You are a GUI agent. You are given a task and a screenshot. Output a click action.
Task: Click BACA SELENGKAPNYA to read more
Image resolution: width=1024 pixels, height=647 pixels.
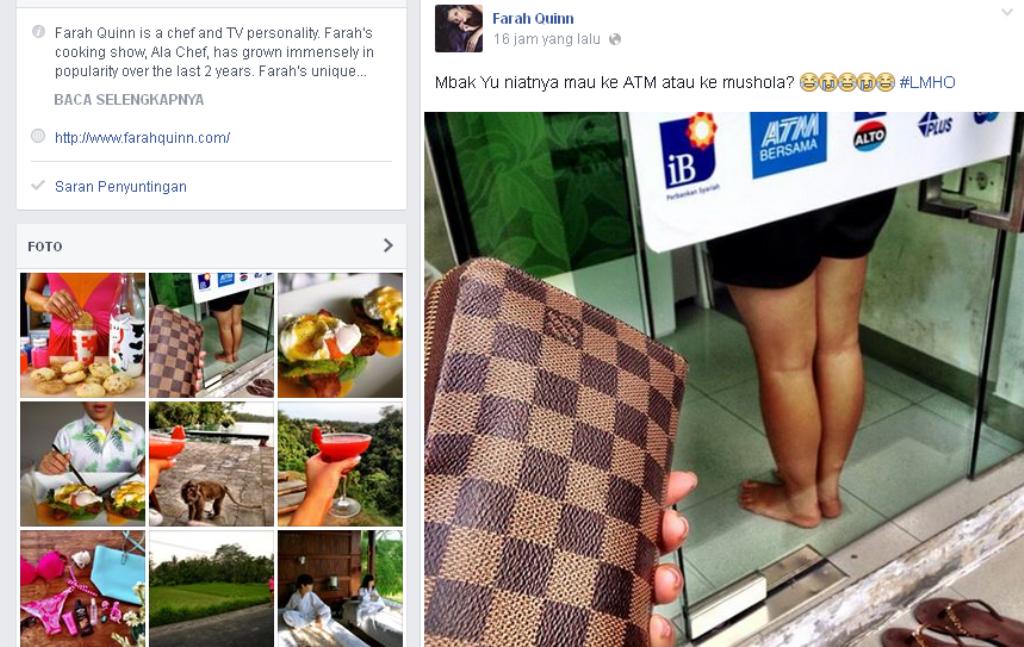point(129,100)
